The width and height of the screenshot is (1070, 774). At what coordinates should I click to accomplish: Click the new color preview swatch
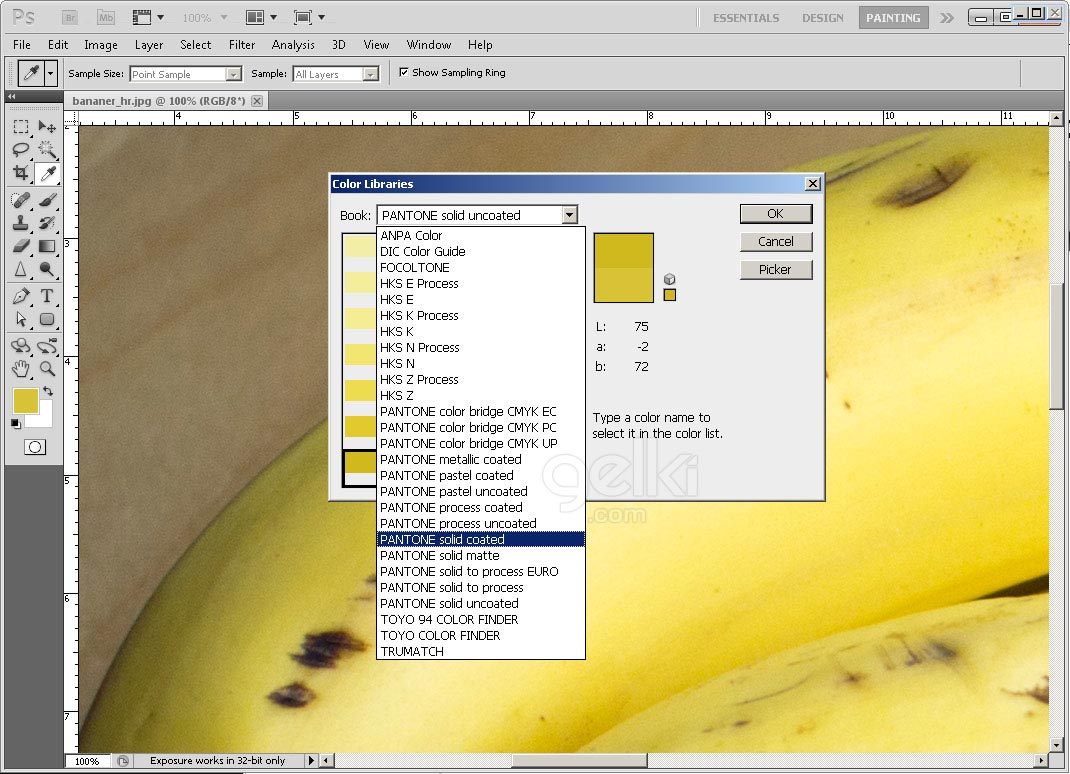(624, 250)
